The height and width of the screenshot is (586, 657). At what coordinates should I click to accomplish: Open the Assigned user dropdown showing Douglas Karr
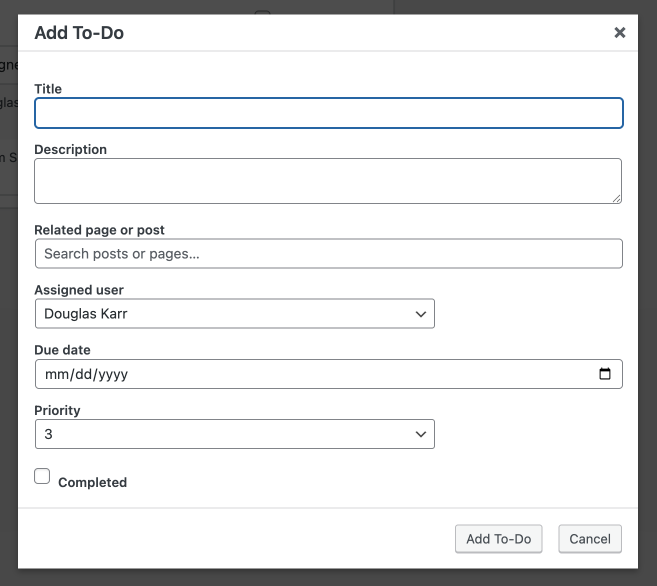coord(234,314)
